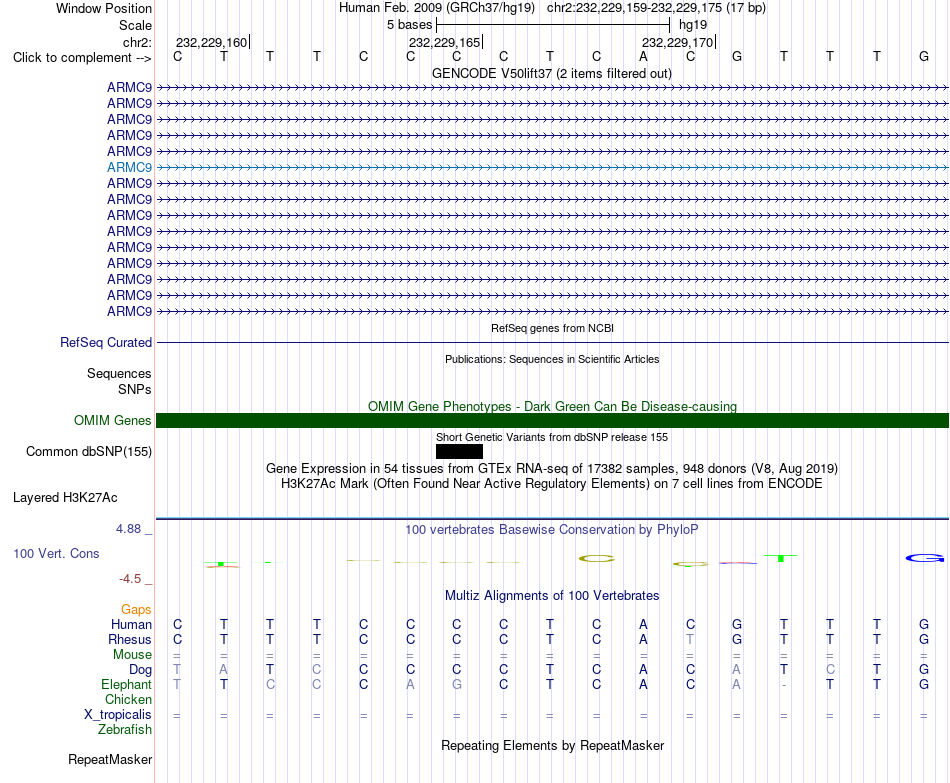Click 'Publications: Sequences in Scientific Articles' title
950x783 pixels.
pos(552,359)
